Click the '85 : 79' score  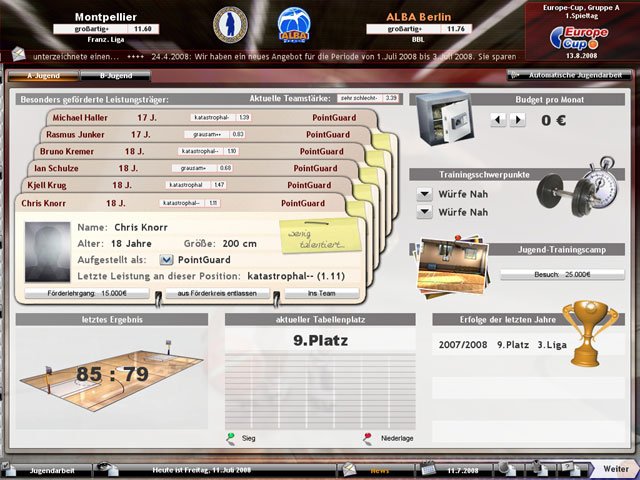(112, 373)
